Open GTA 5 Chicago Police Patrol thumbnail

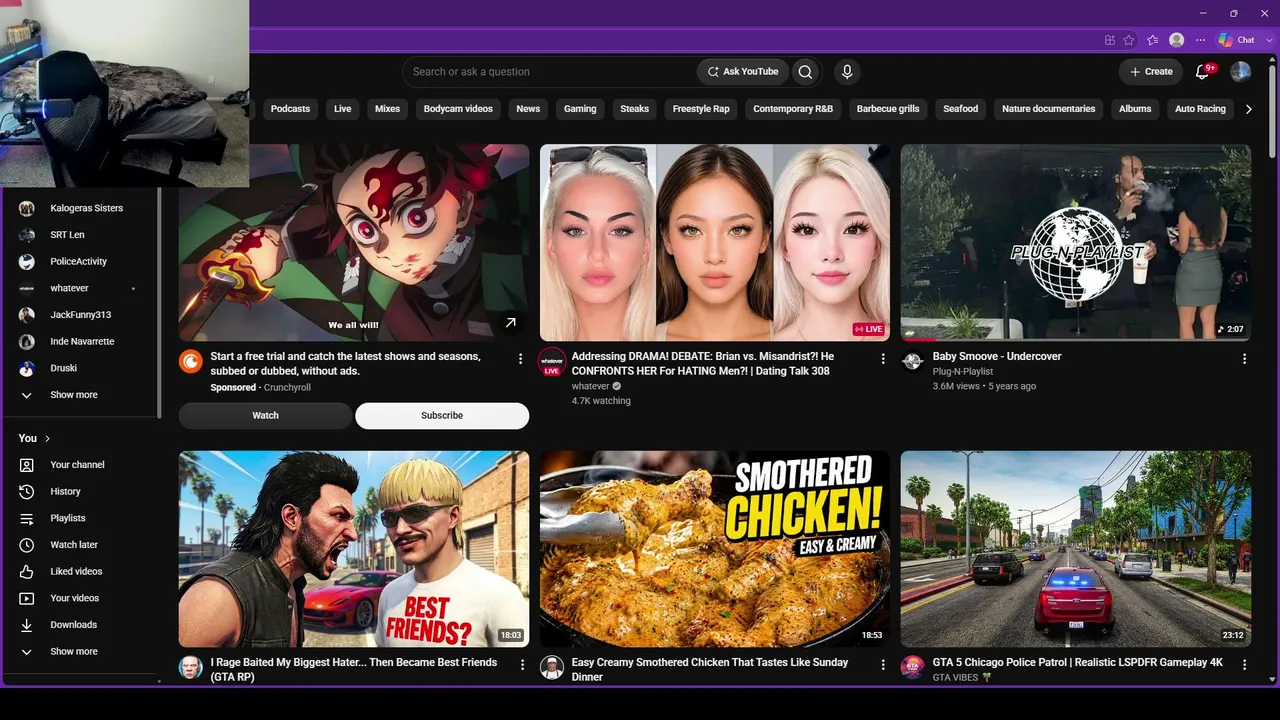1076,549
